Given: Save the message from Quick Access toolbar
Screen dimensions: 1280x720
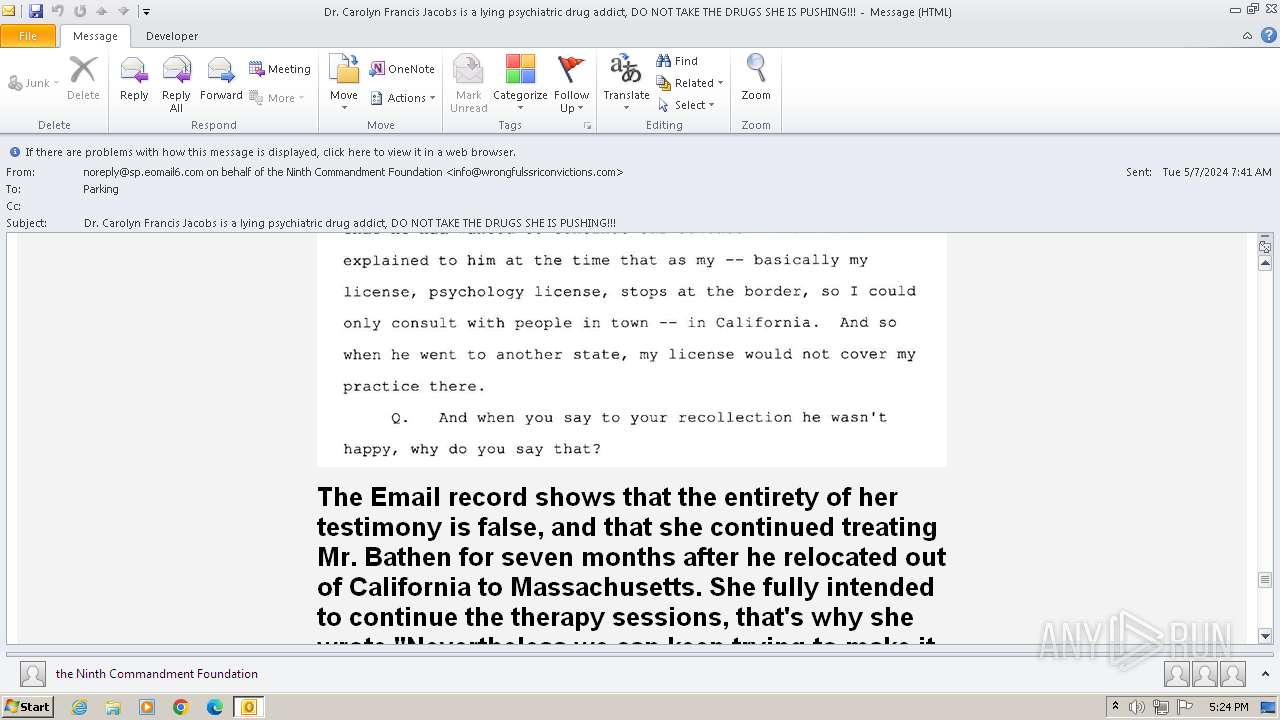Looking at the screenshot, I should click(x=36, y=11).
